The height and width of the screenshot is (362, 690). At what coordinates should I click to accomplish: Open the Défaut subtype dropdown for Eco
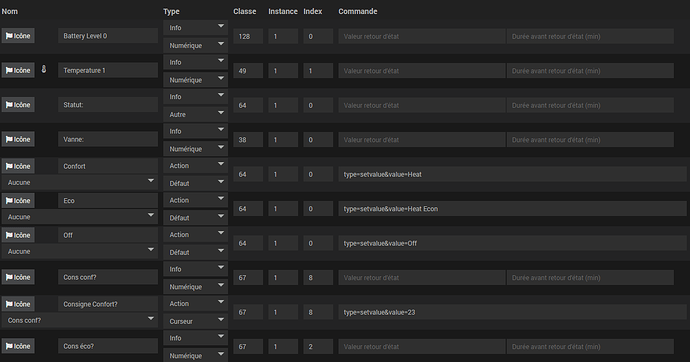tap(195, 218)
